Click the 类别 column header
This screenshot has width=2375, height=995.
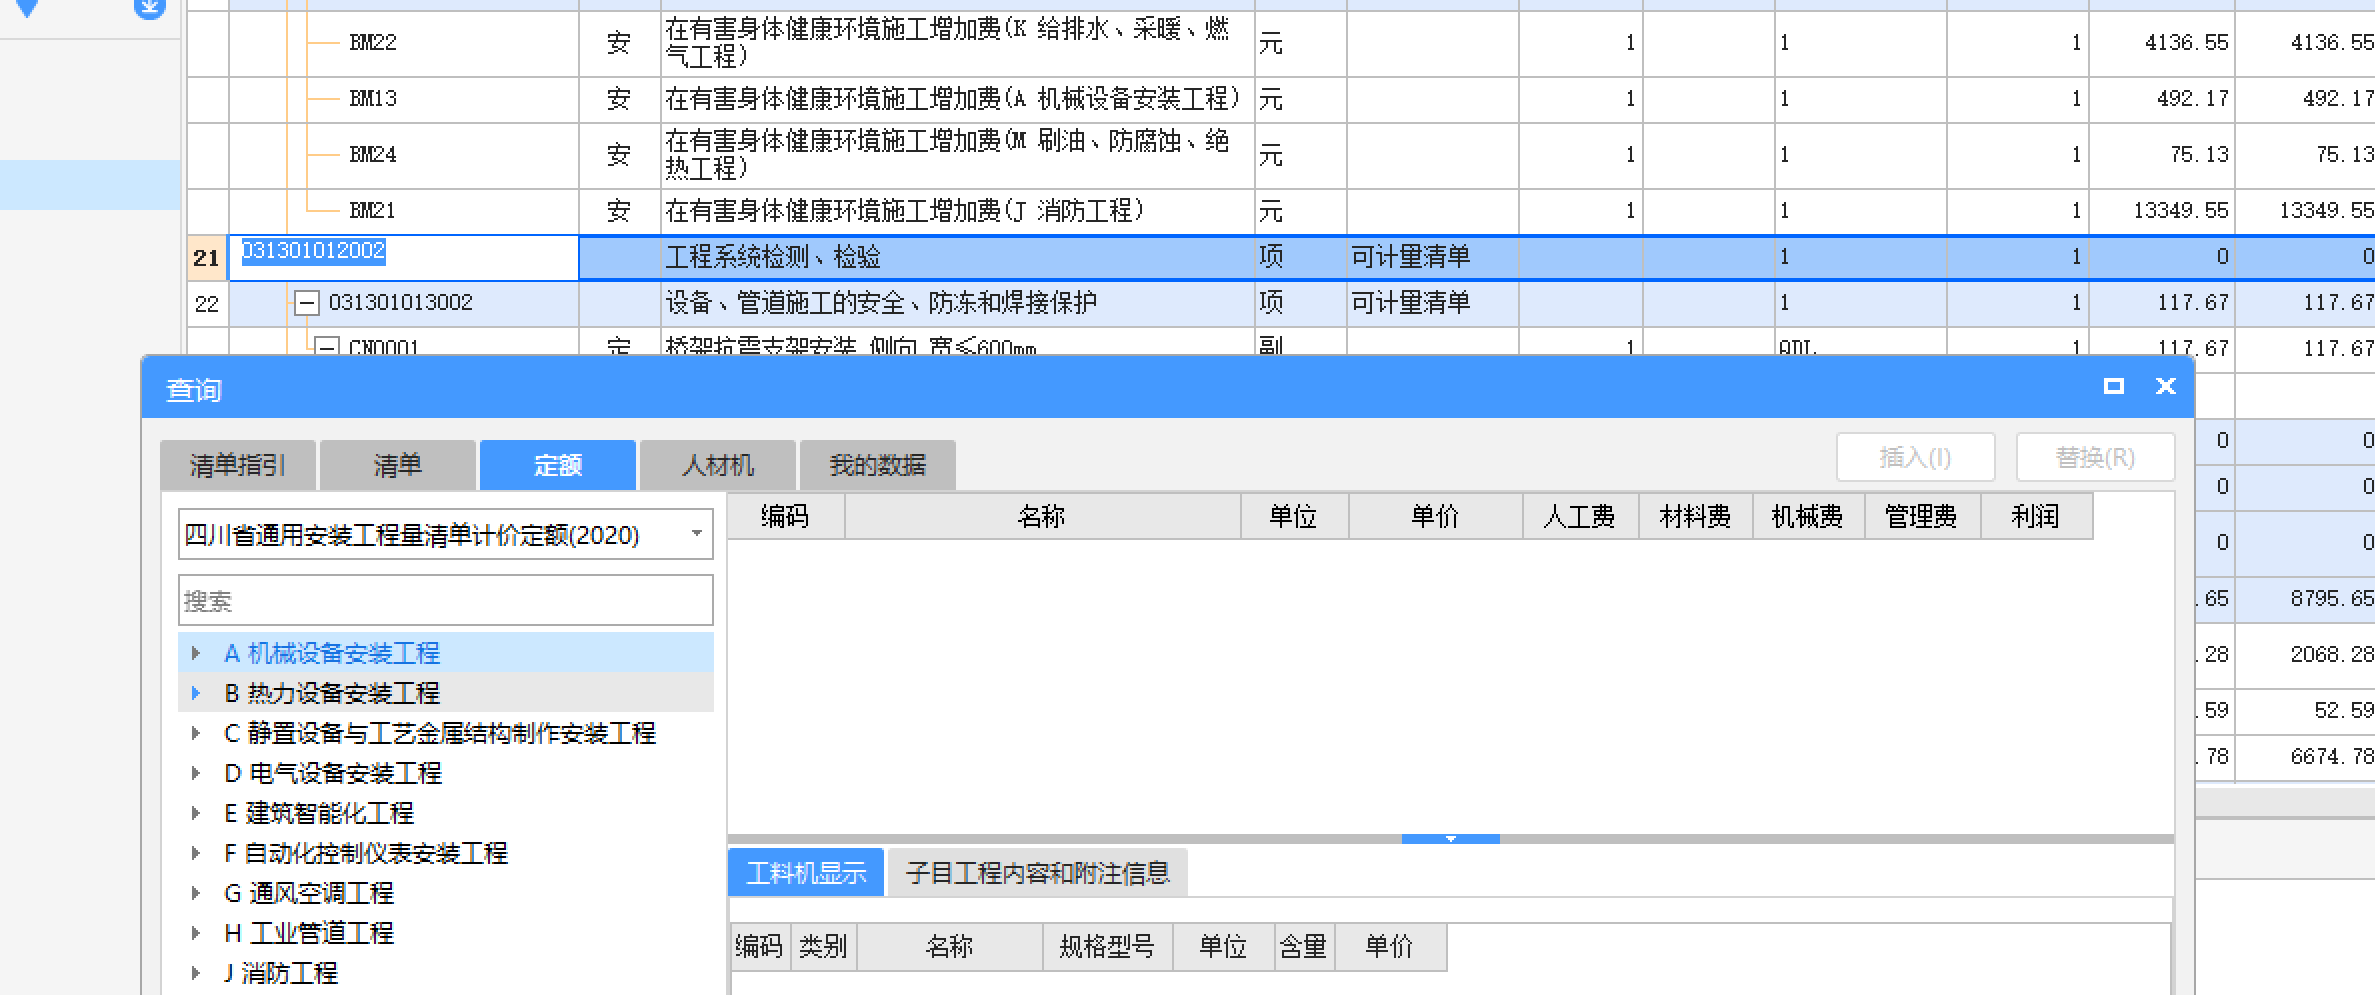823,946
